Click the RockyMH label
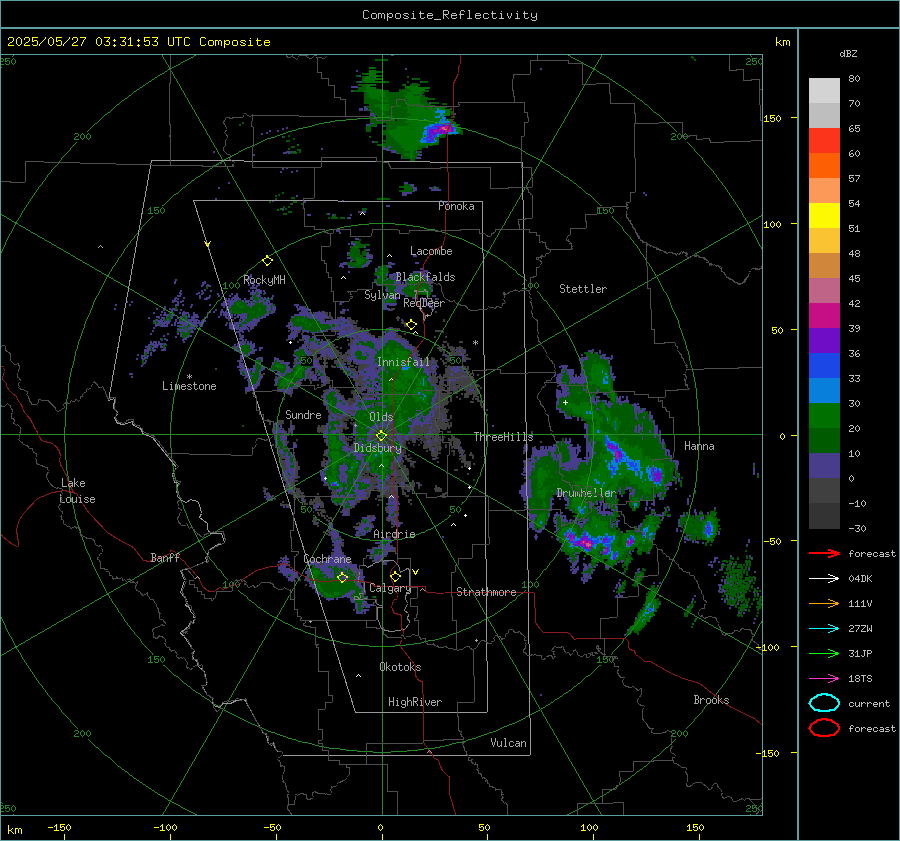Screen dimensions: 900x841 pyautogui.click(x=264, y=280)
